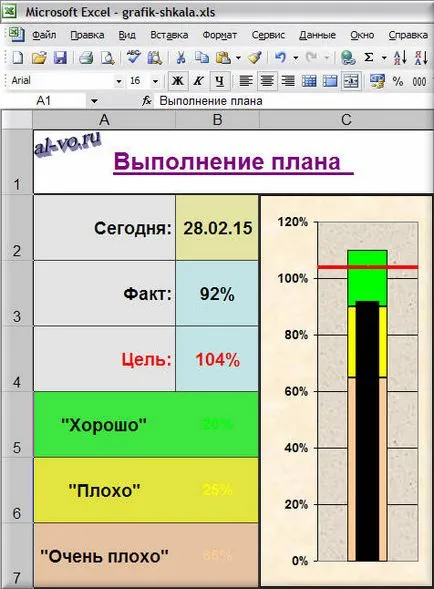Click the AutoSum sigma icon
Image resolution: width=434 pixels, height=589 pixels.
(369, 57)
